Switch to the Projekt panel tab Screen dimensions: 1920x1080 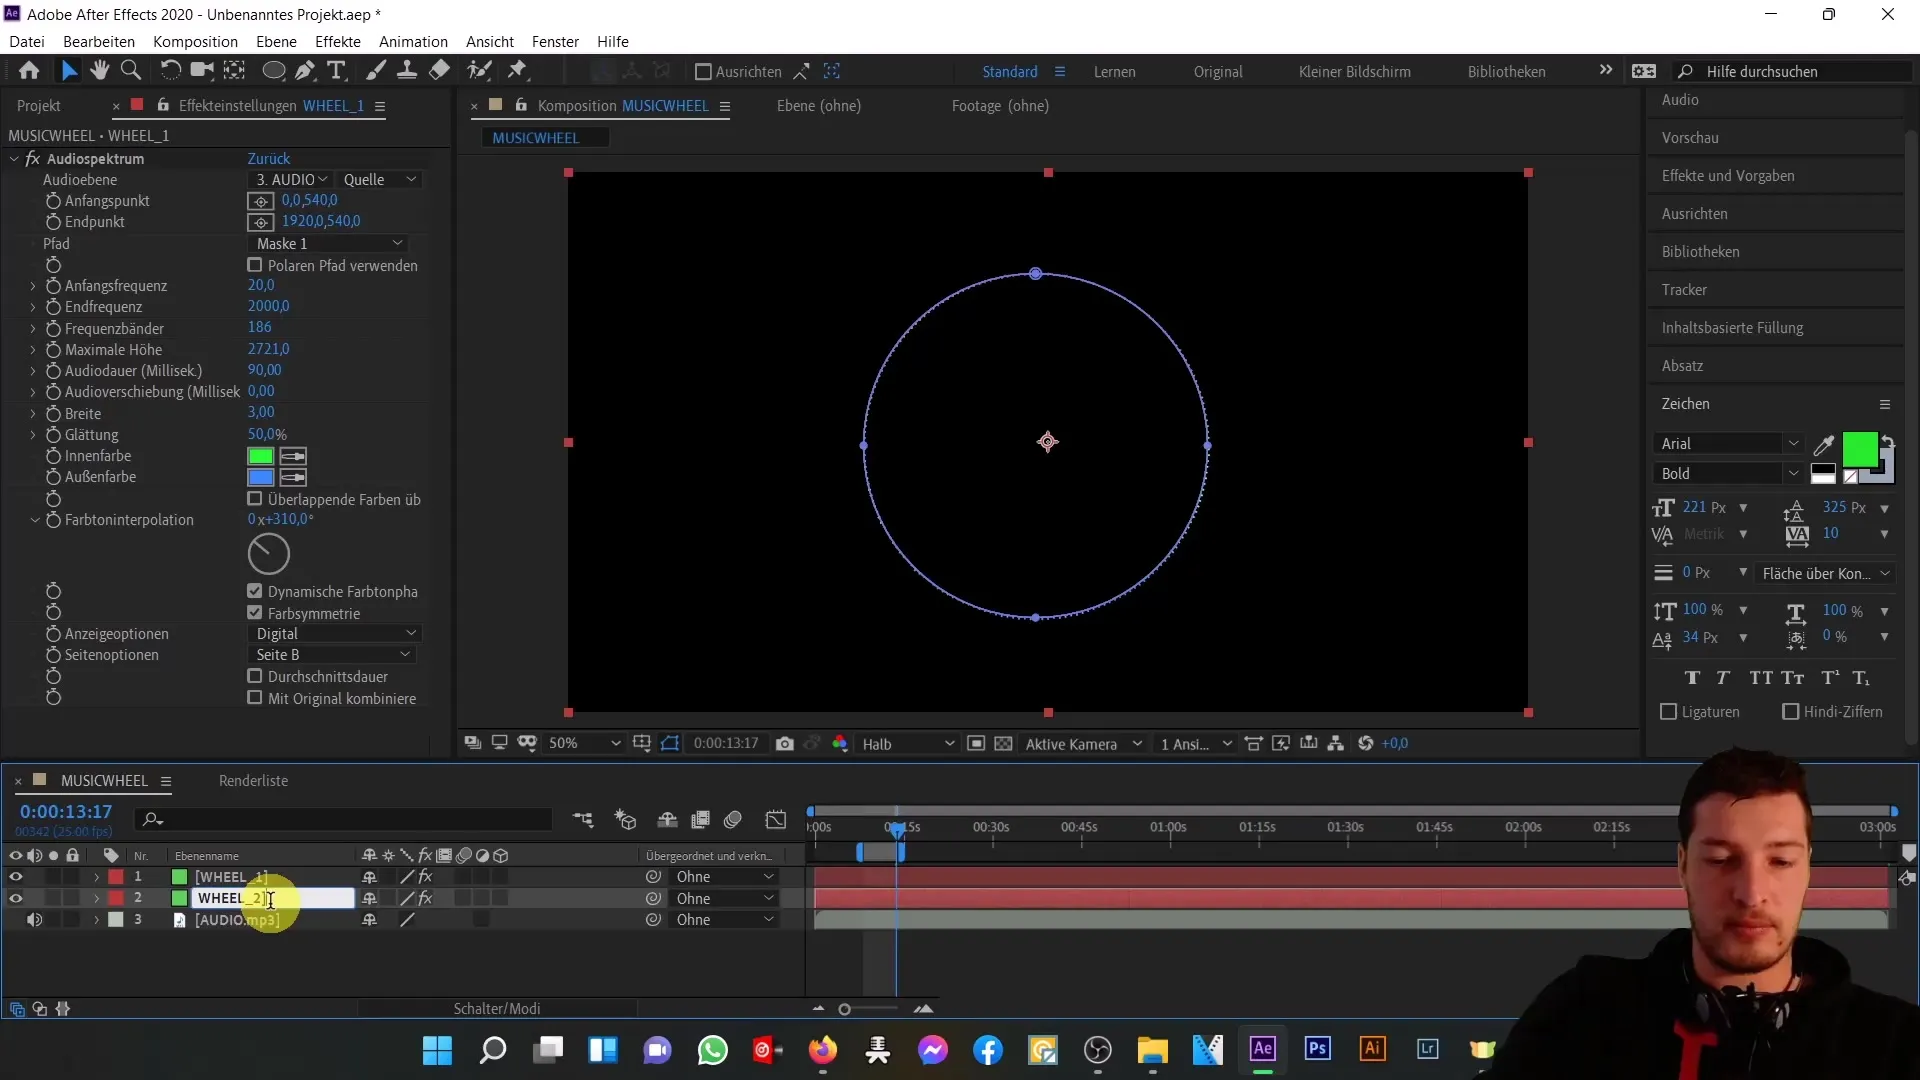[x=39, y=106]
